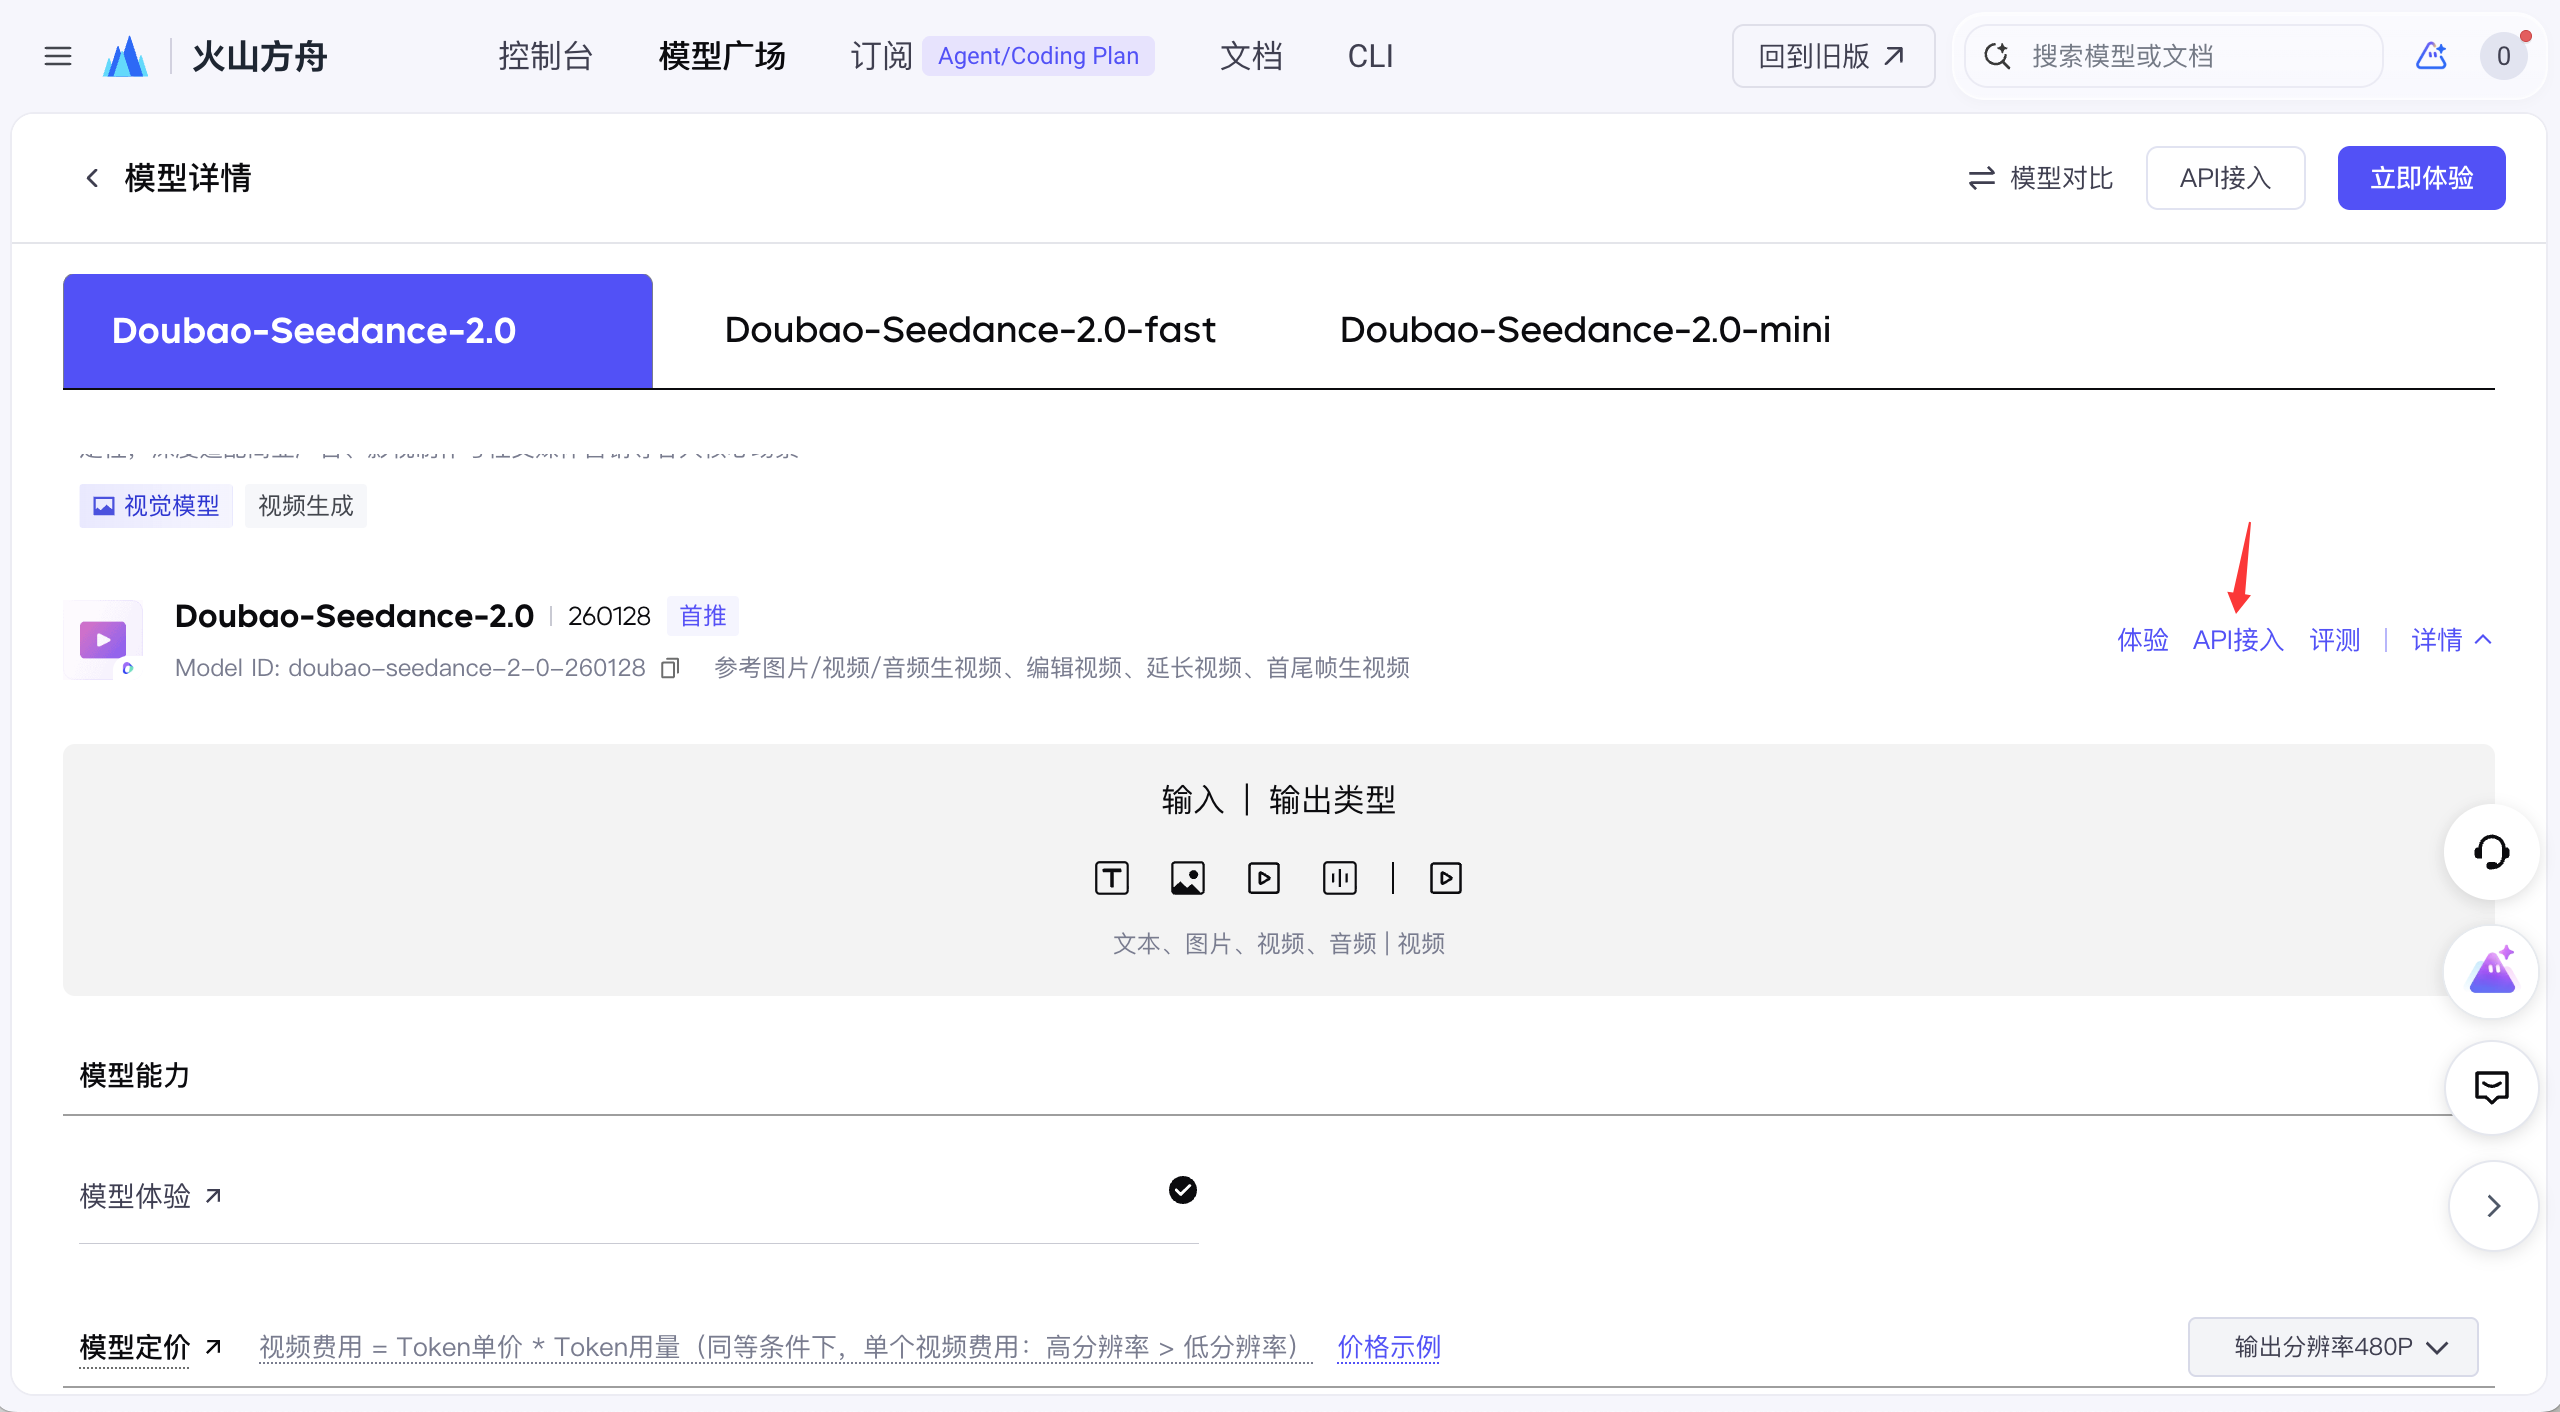Screen dimensions: 2560x1412
Task: Click the floating right chevron button
Action: click(2493, 1206)
